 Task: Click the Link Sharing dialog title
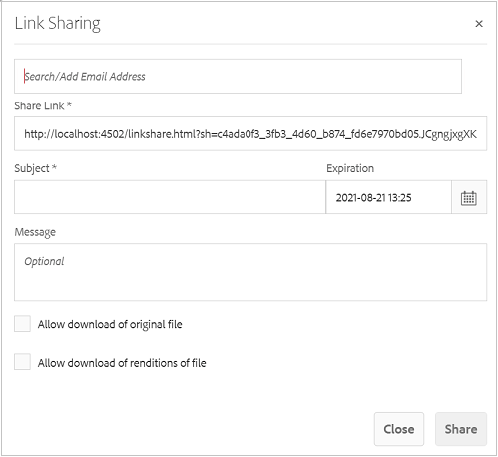coord(57,24)
